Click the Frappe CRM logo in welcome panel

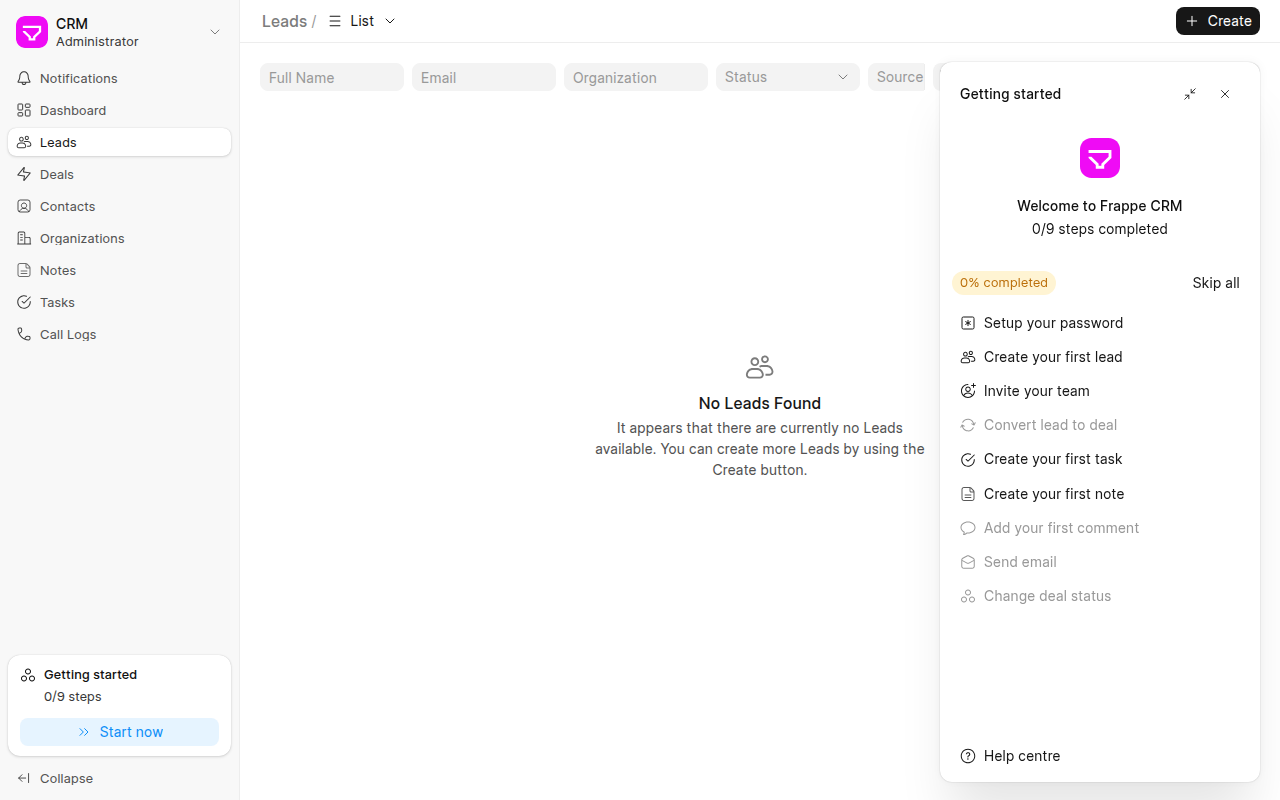(x=1100, y=158)
